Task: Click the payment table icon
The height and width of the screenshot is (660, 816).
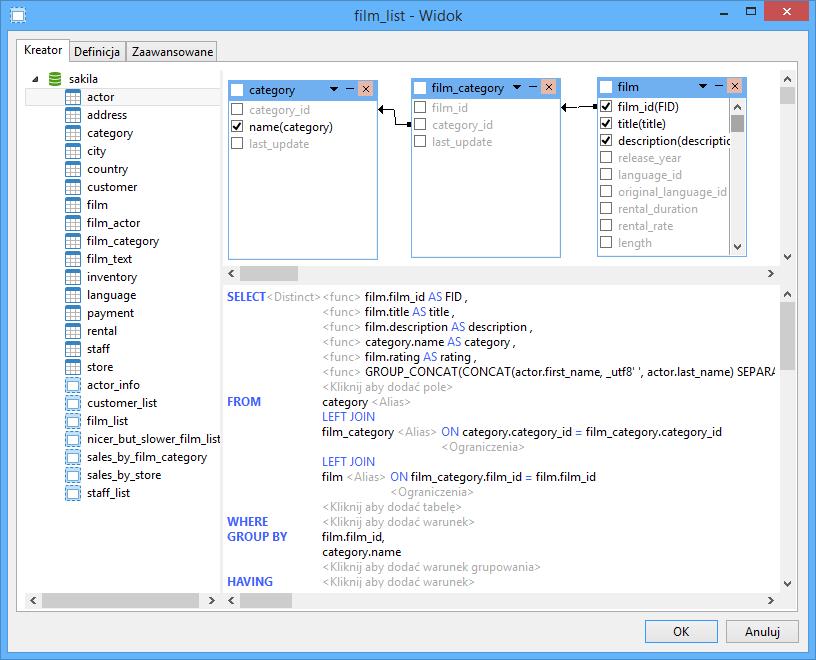Action: tap(73, 313)
